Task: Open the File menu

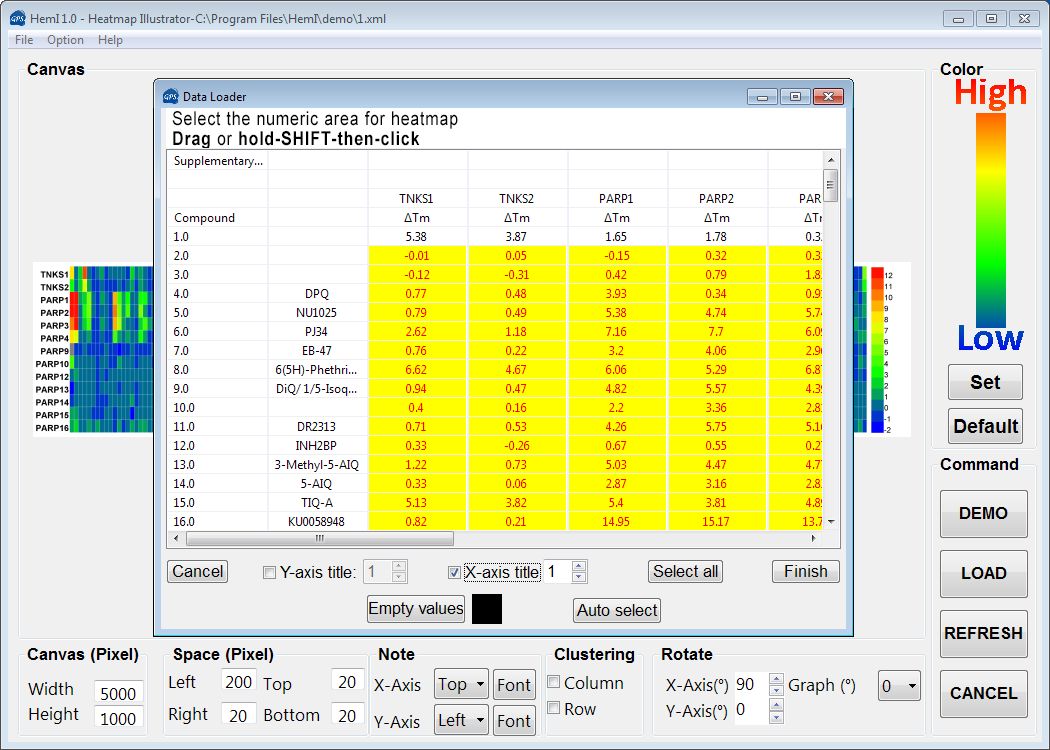Action: click(x=24, y=40)
